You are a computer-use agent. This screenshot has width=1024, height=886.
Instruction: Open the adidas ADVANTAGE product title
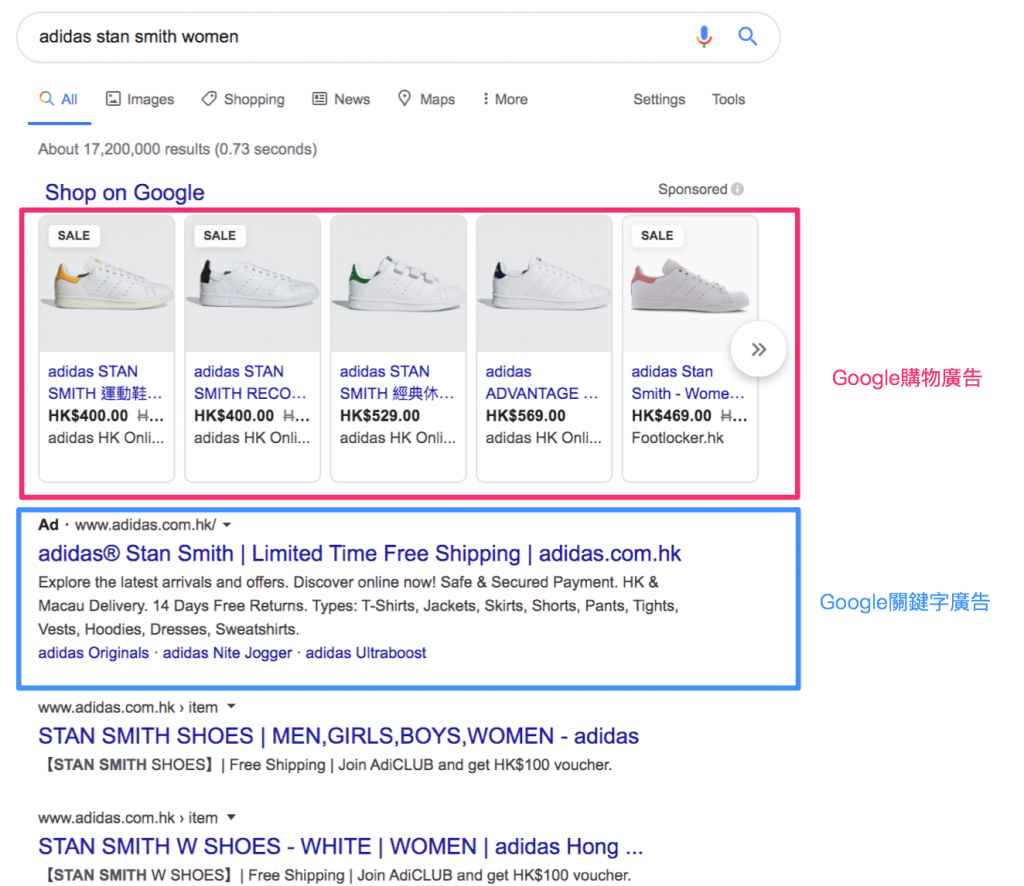pyautogui.click(x=542, y=383)
